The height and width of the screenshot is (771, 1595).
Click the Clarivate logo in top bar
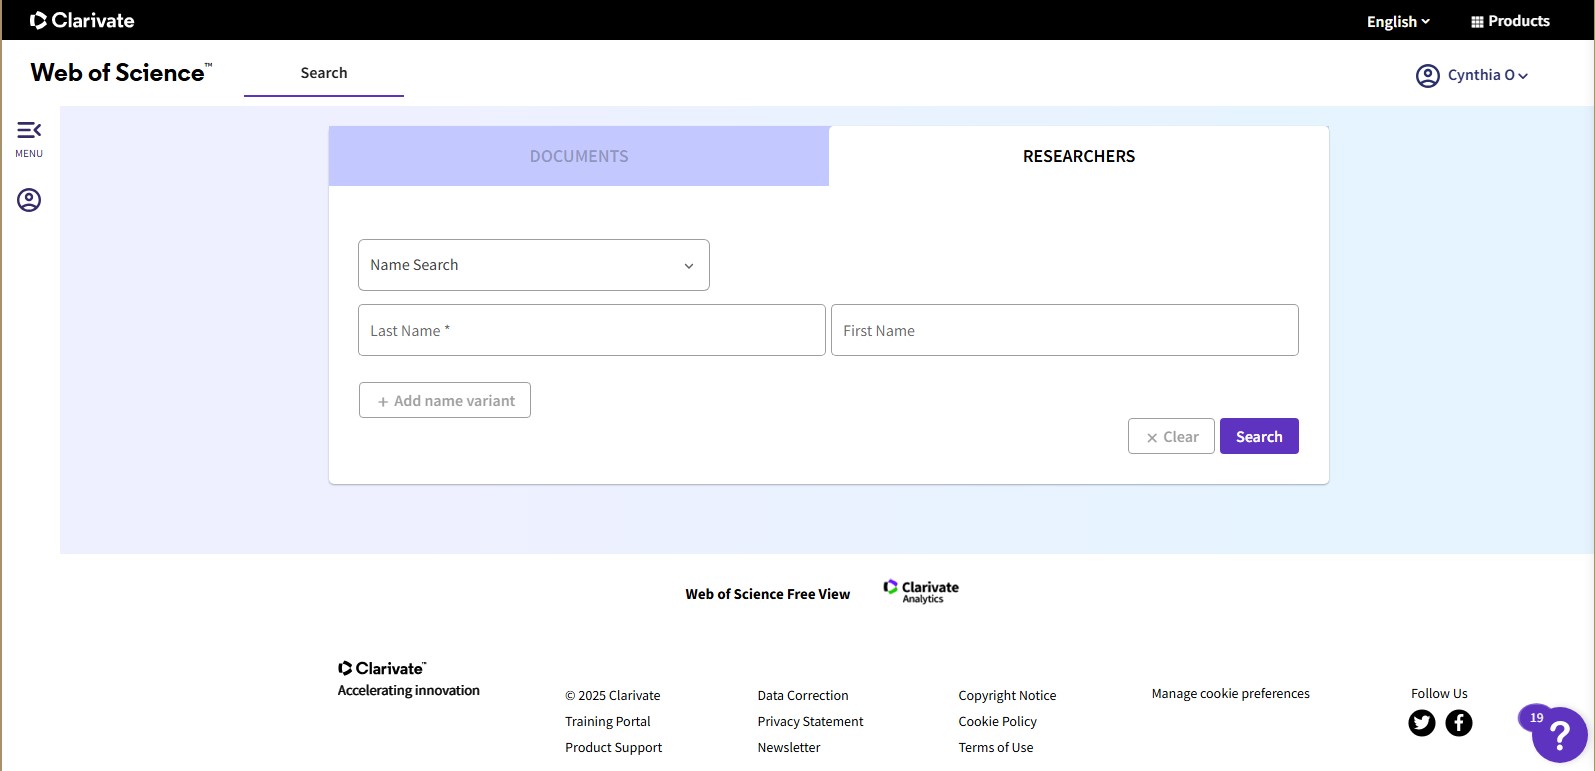click(82, 20)
